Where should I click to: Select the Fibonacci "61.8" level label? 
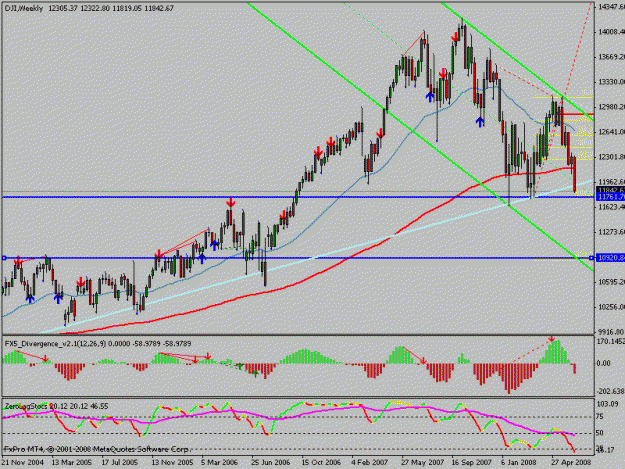coord(585,154)
